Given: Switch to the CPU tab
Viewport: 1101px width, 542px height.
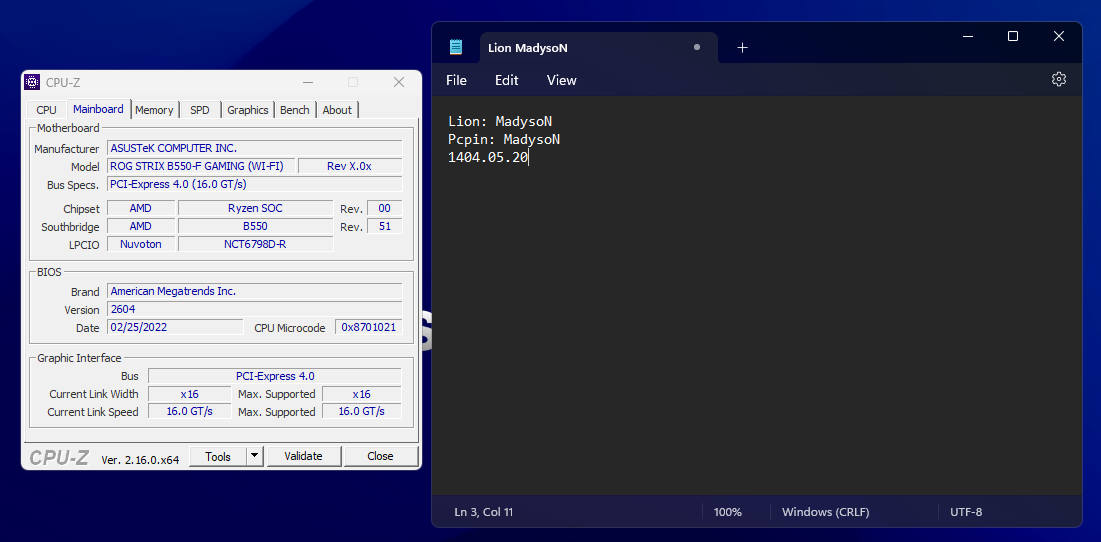Looking at the screenshot, I should point(46,110).
